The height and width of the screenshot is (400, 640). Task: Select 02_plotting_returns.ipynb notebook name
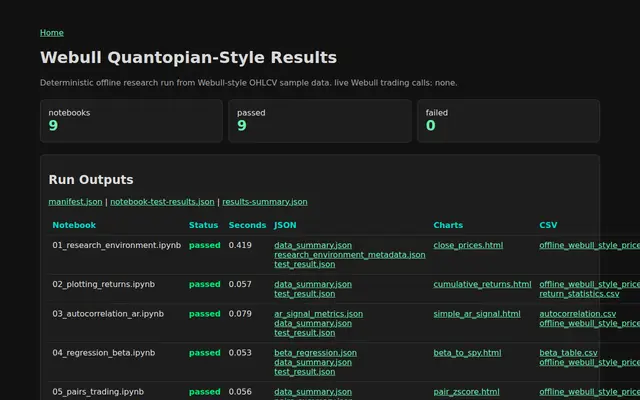click(x=104, y=284)
